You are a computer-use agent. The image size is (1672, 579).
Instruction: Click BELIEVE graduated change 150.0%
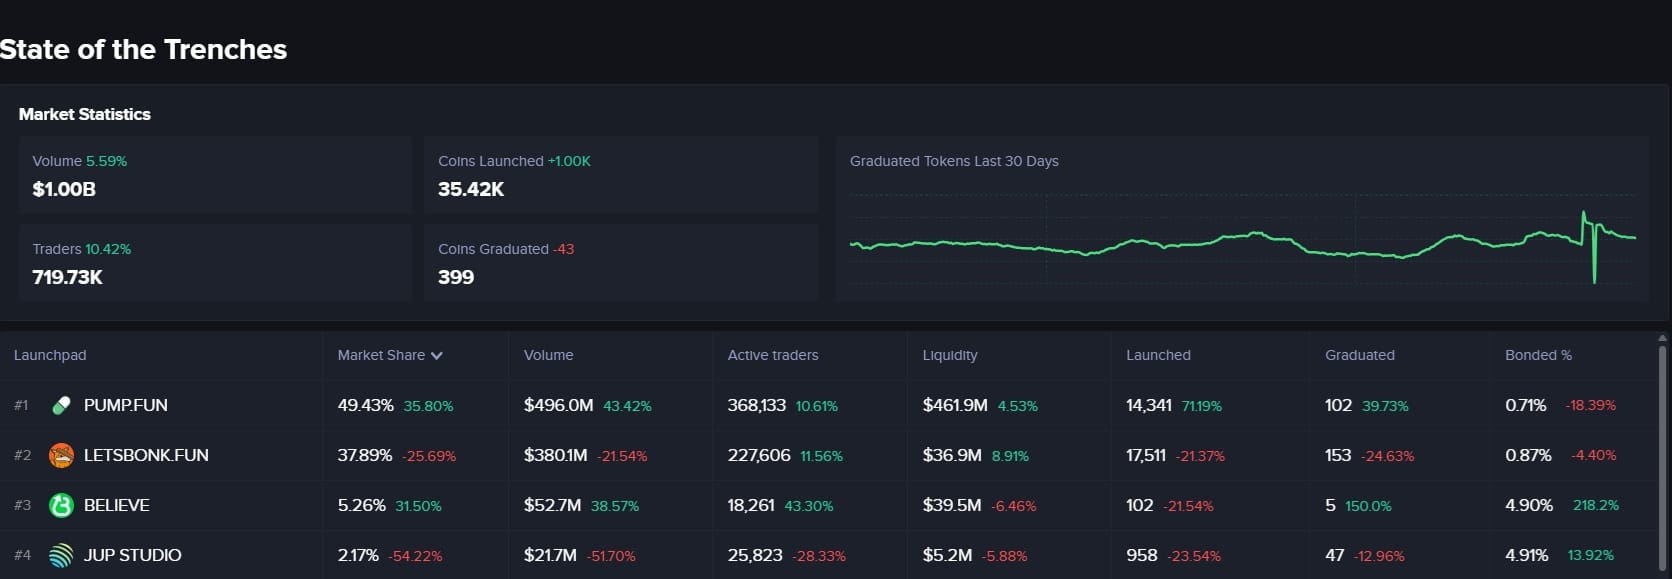(1368, 506)
